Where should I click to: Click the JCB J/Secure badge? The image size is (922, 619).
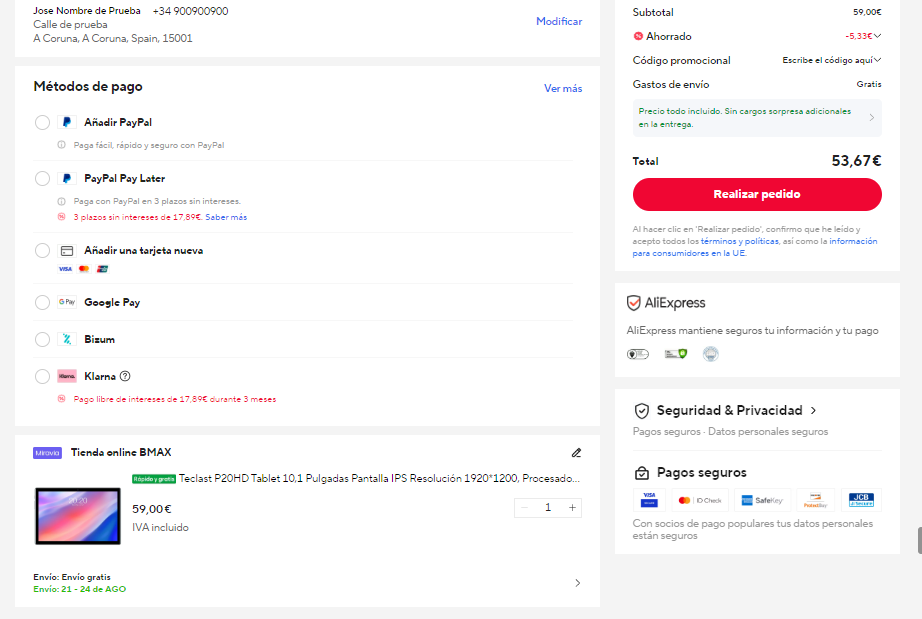tap(861, 500)
